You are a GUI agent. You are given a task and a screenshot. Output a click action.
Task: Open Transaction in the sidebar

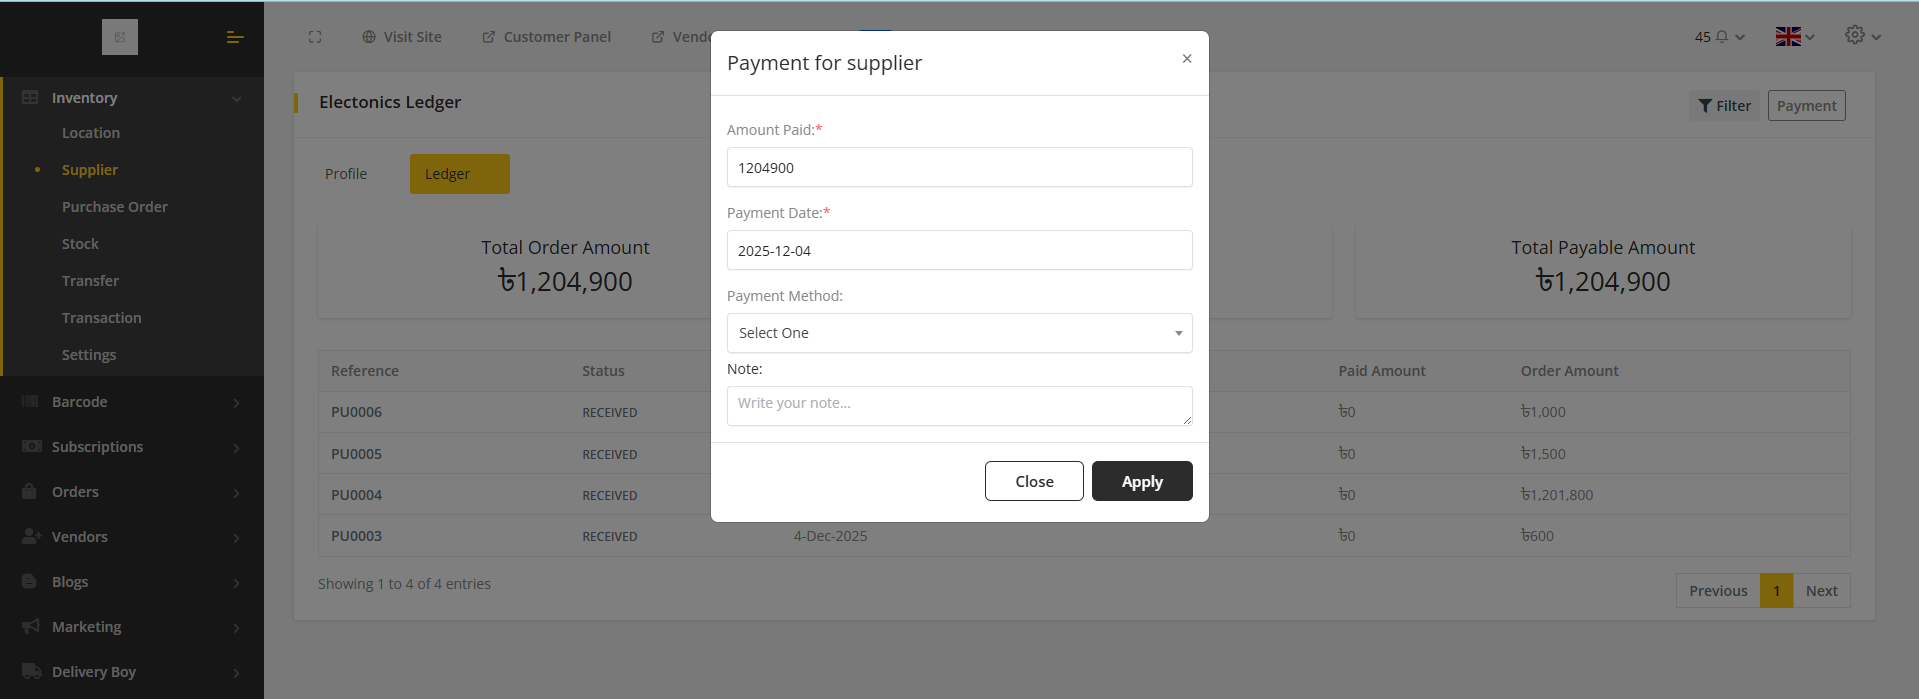click(x=102, y=318)
